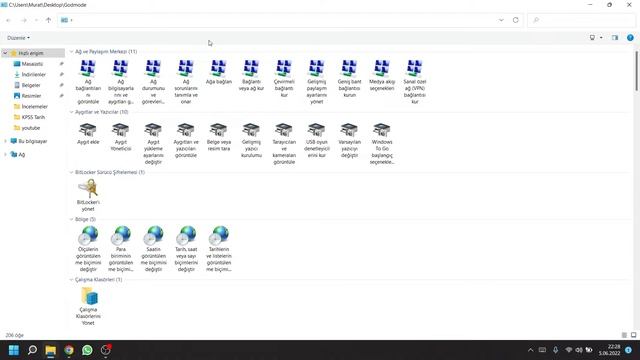Open 'BitLocker'ı yönet' item
Image resolution: width=640 pixels, height=360 pixels.
[88, 195]
